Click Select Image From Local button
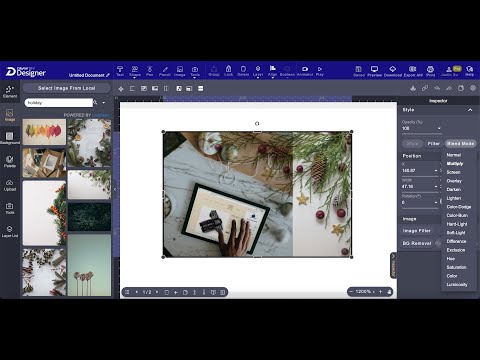Image resolution: width=480 pixels, height=360 pixels. [66, 88]
